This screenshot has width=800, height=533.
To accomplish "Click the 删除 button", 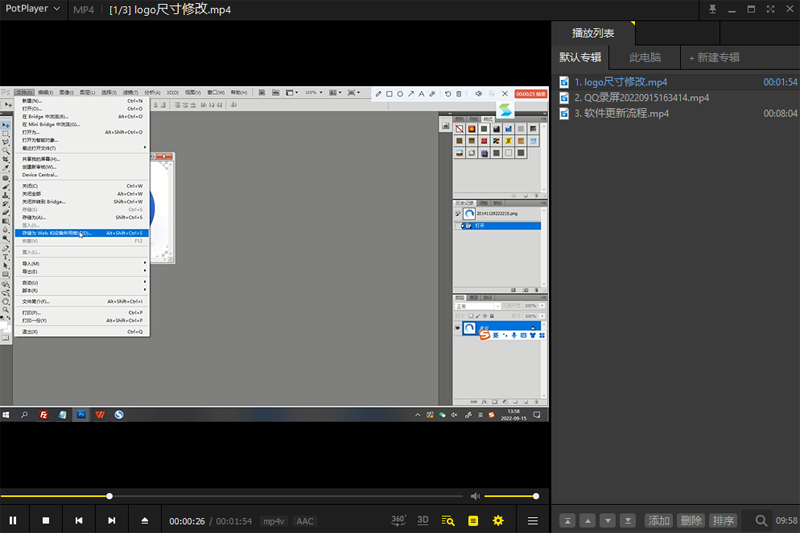I will tap(690, 521).
